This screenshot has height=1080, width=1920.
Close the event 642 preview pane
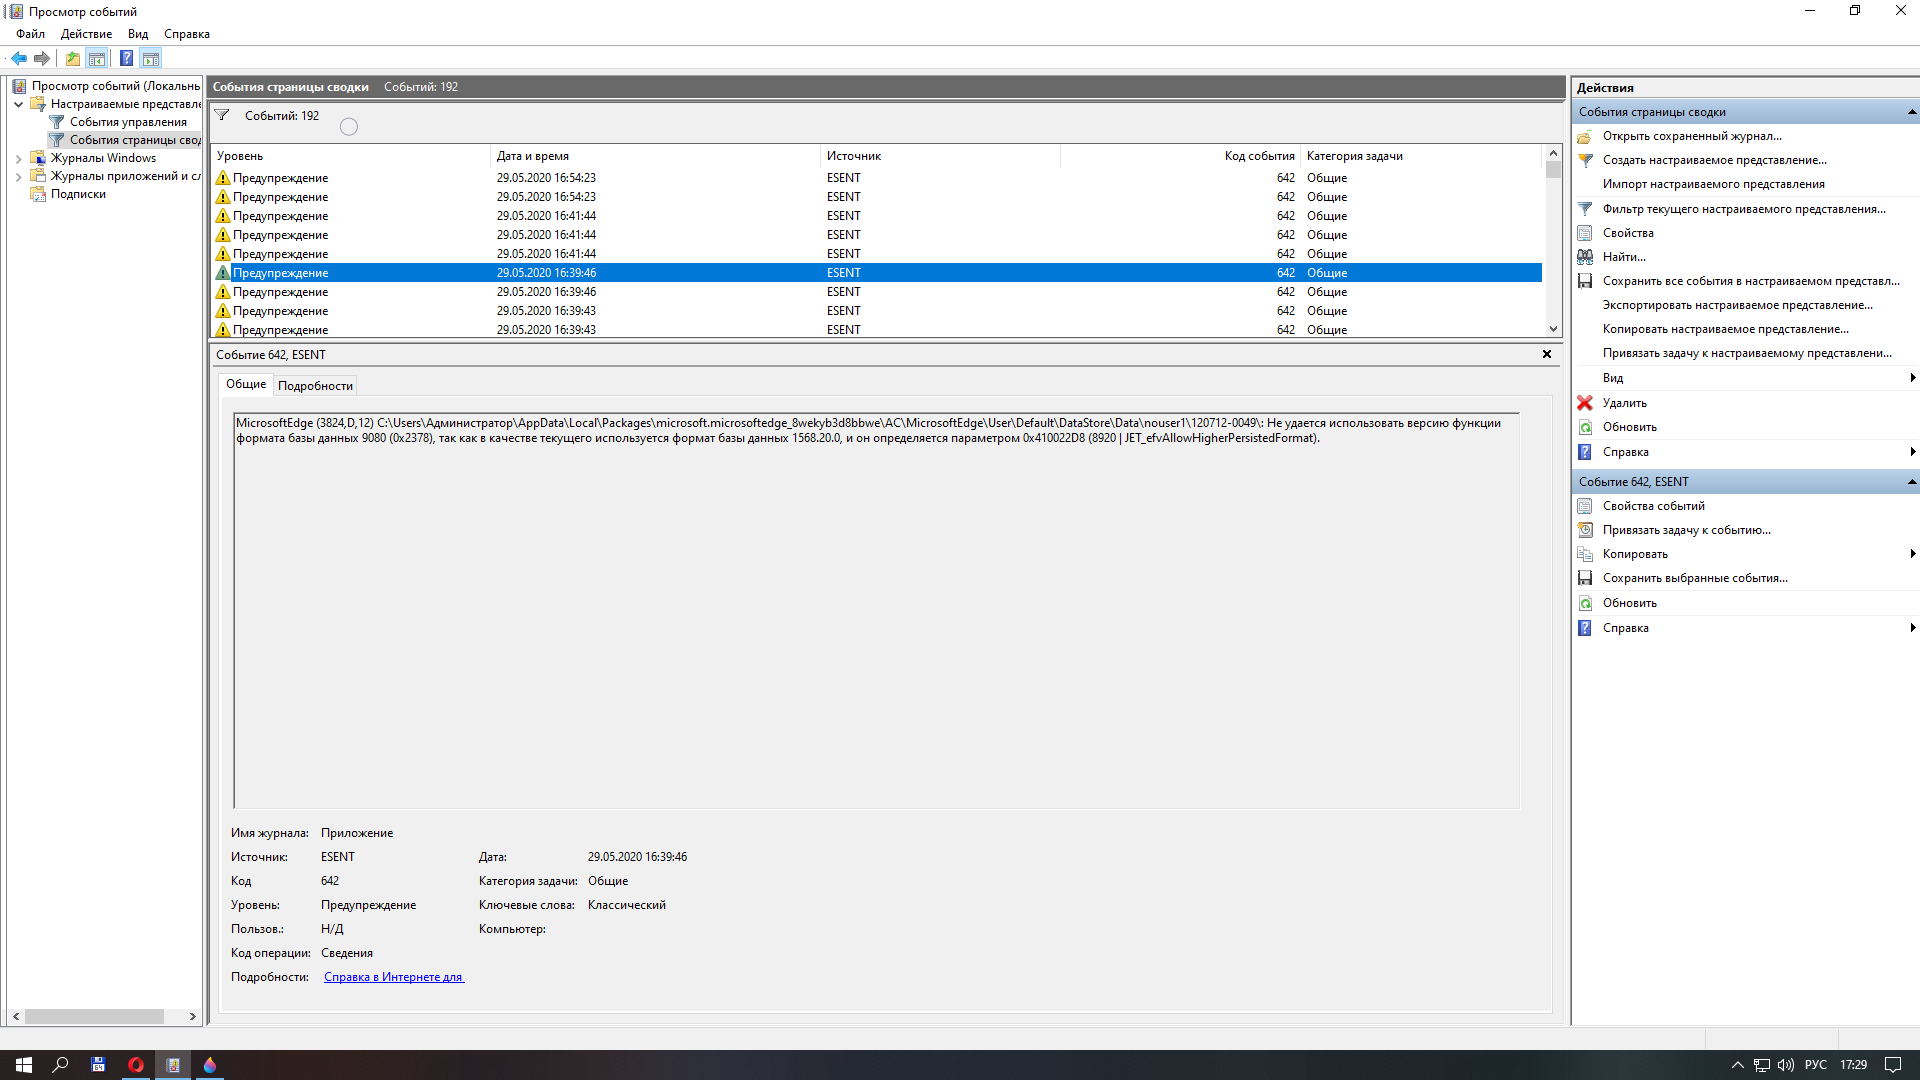pyautogui.click(x=1546, y=354)
